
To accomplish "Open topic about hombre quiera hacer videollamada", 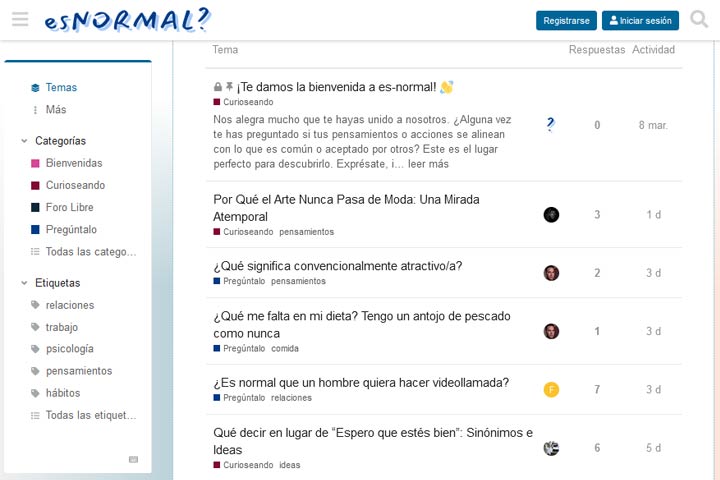I will (361, 383).
